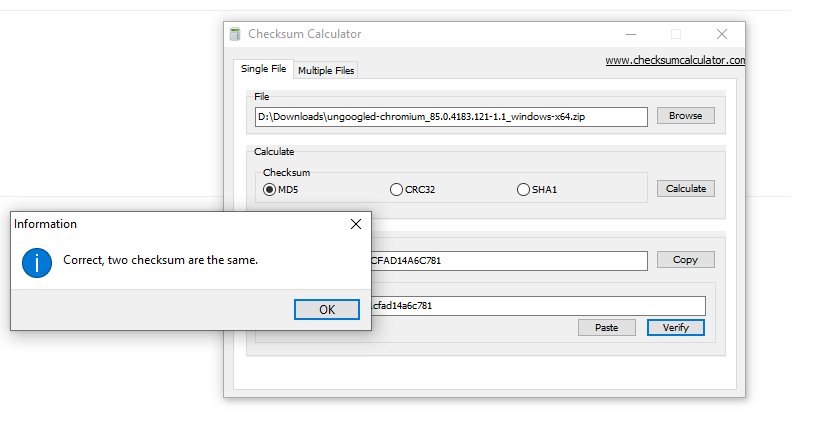833x447 pixels.
Task: Switch to the Single File tab
Action: 263,69
